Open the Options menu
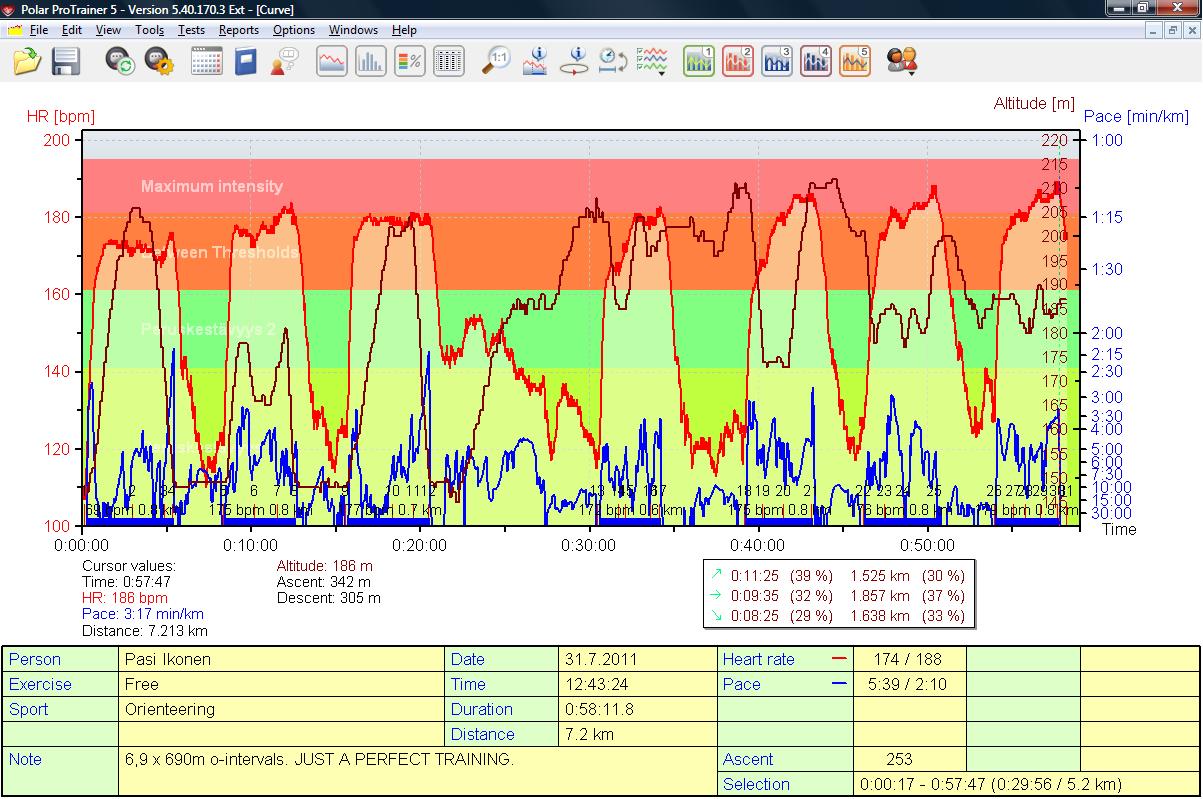Viewport: 1203px width, 799px height. (294, 30)
